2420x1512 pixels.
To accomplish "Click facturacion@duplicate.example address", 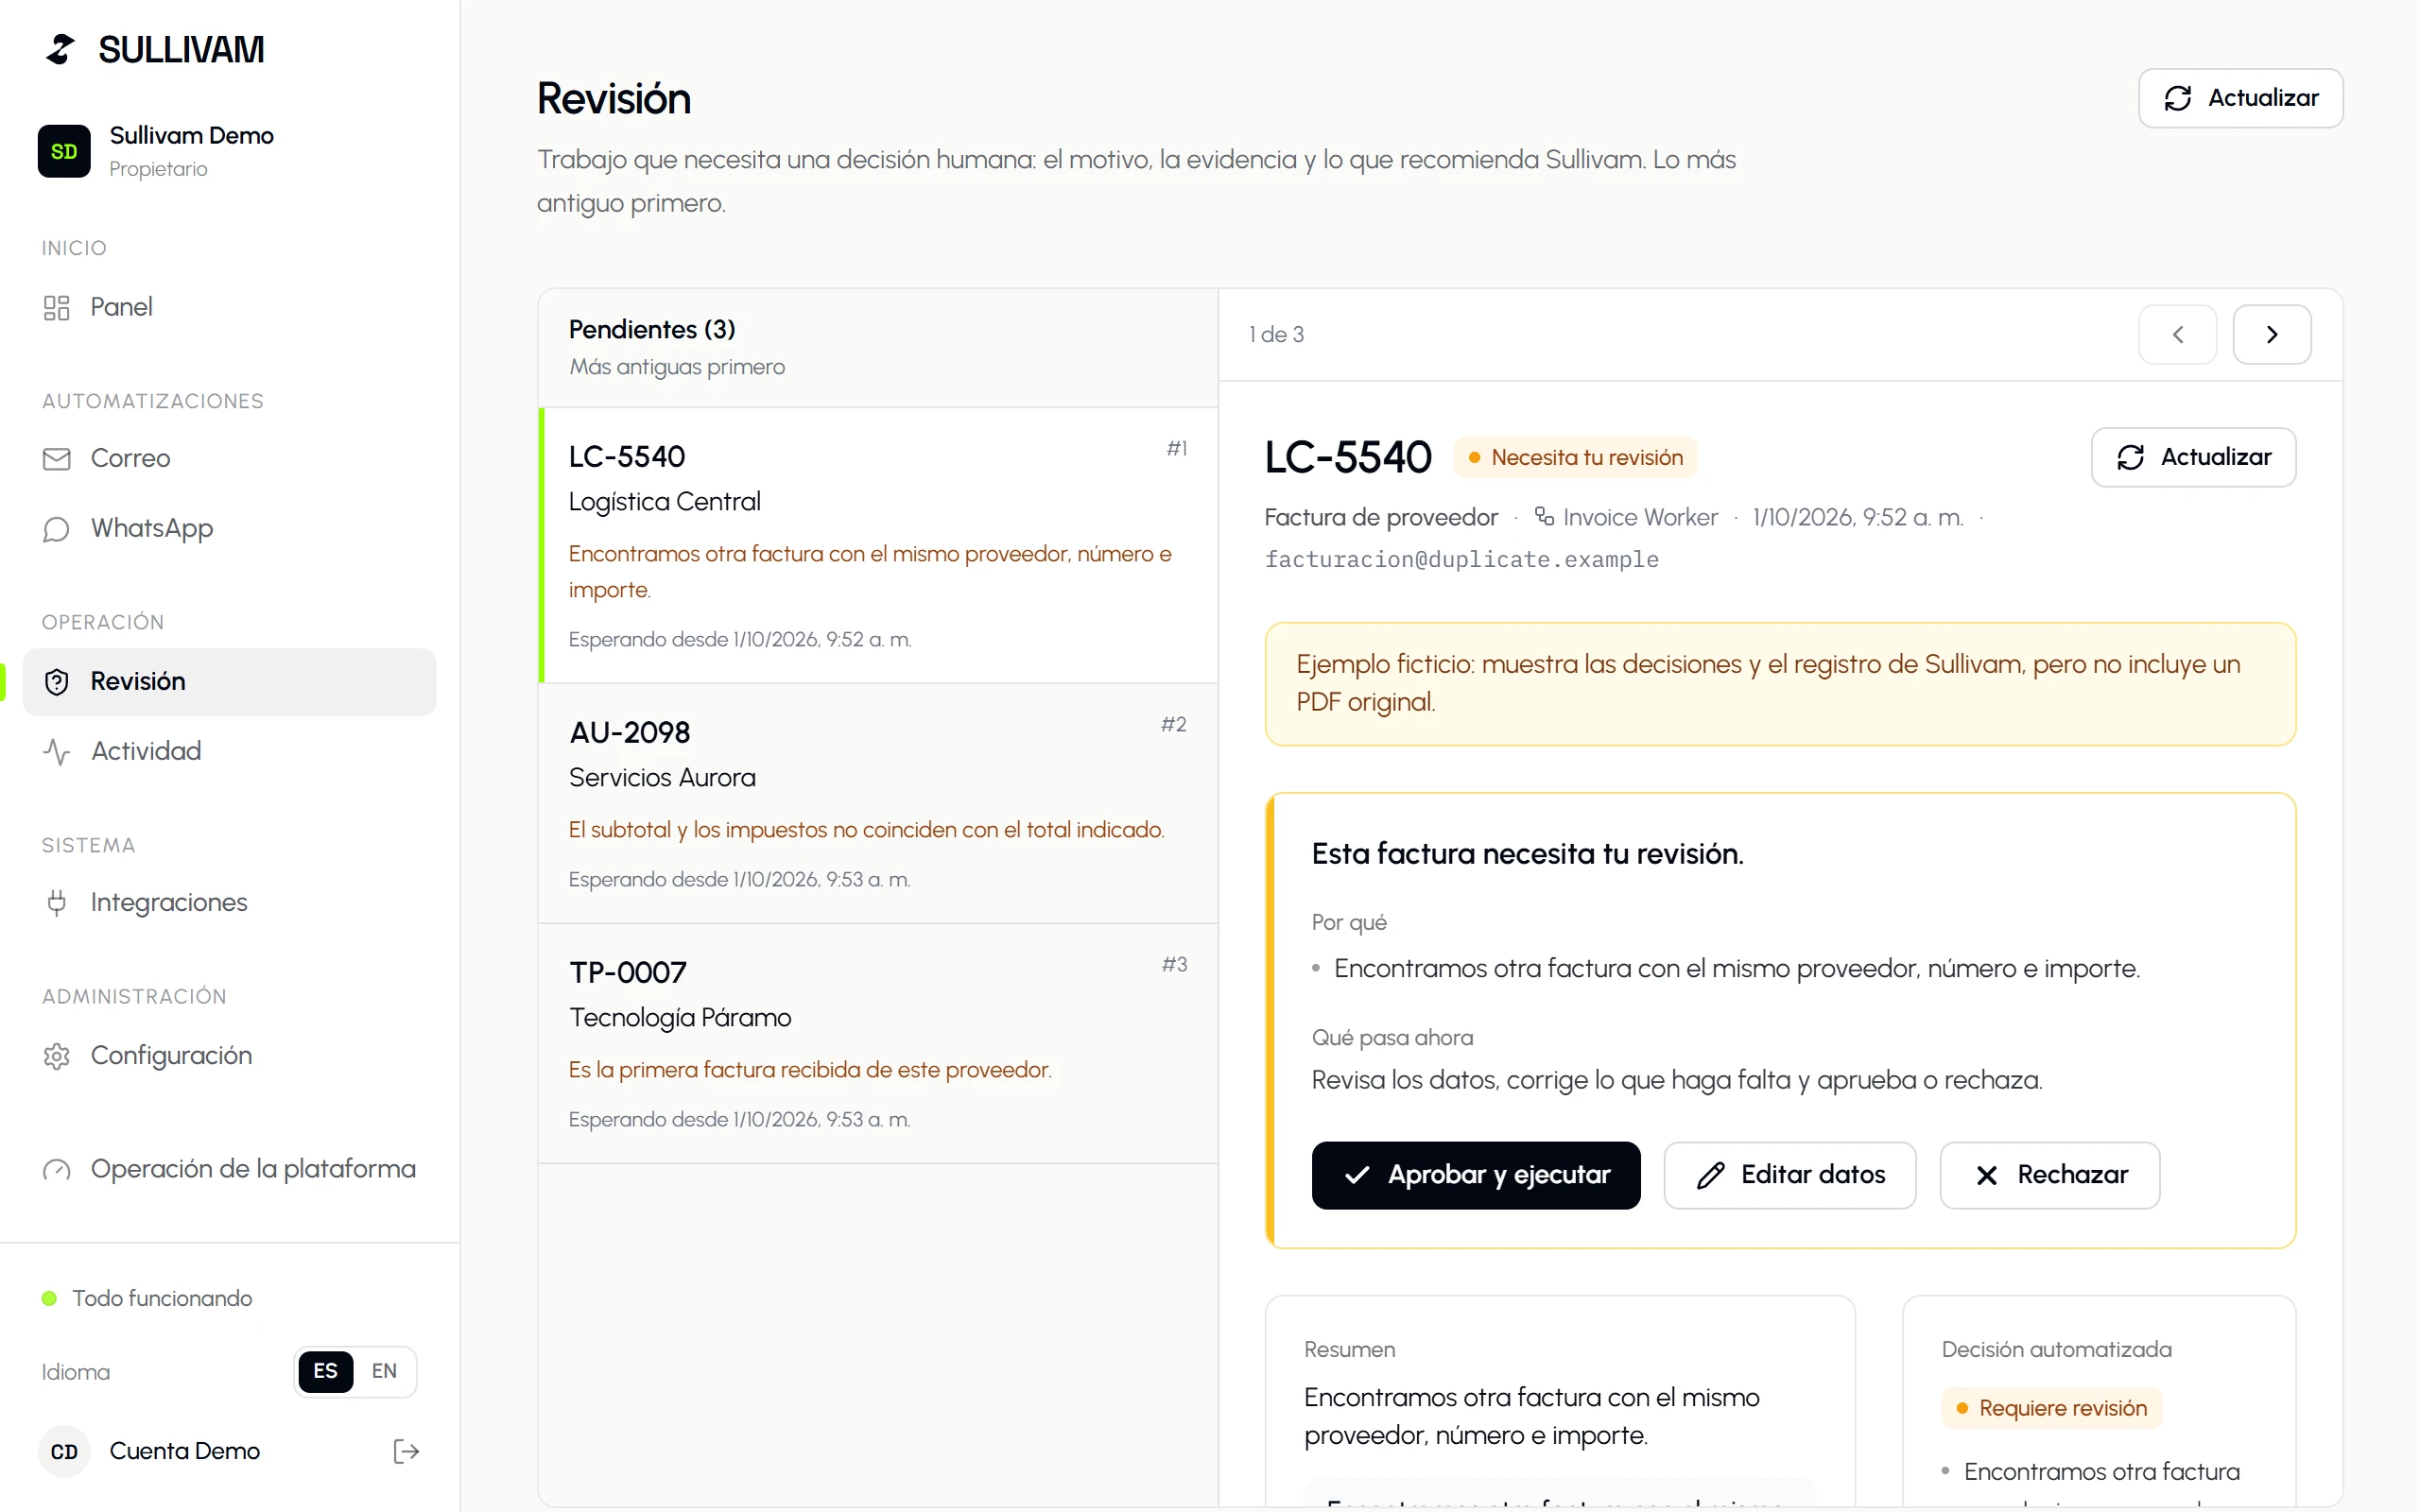I will point(1461,559).
